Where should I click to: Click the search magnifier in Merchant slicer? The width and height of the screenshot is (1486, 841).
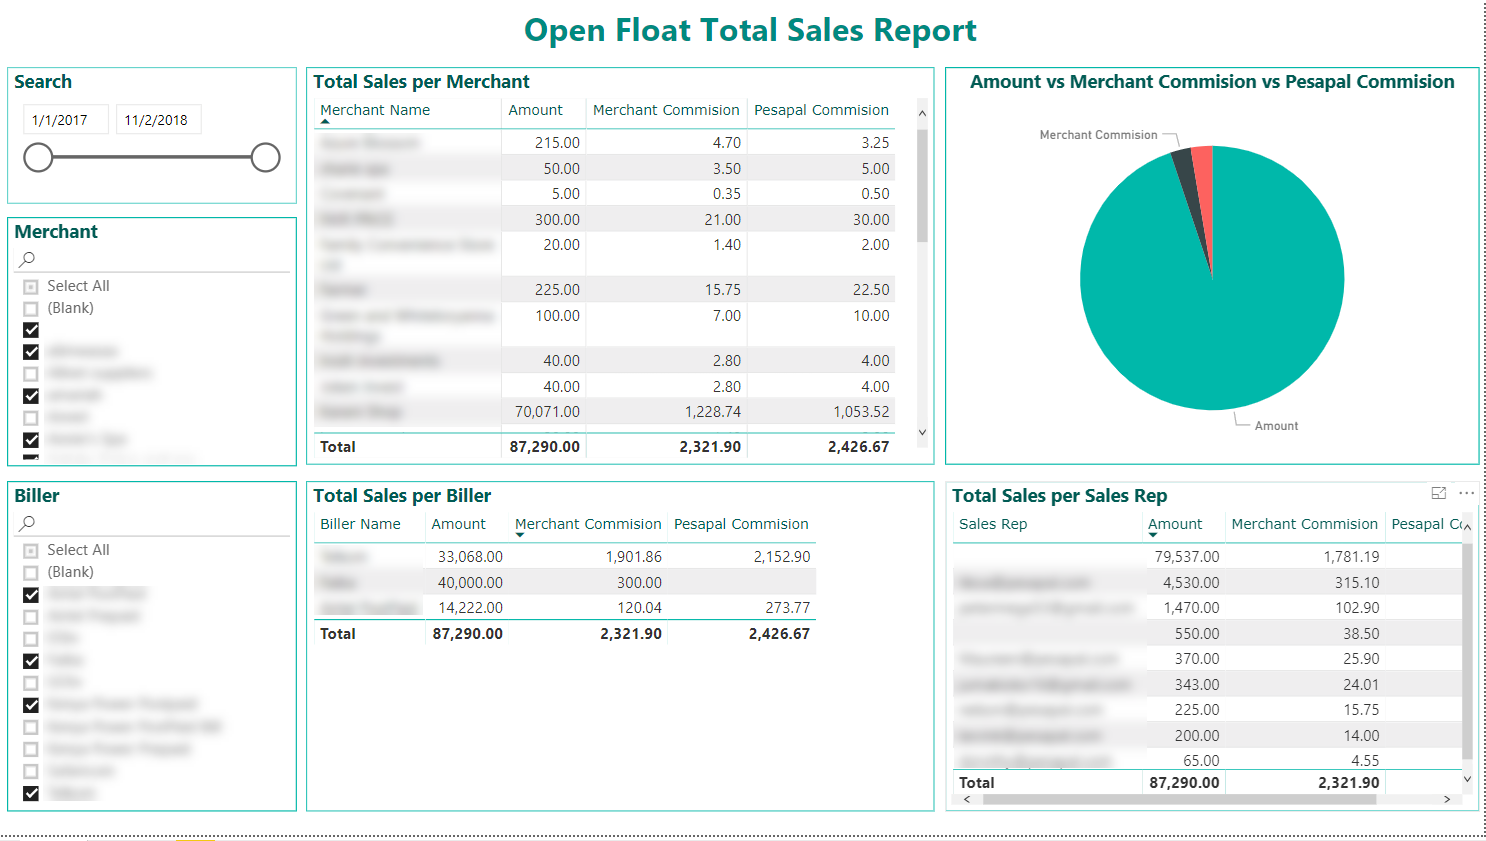27,259
